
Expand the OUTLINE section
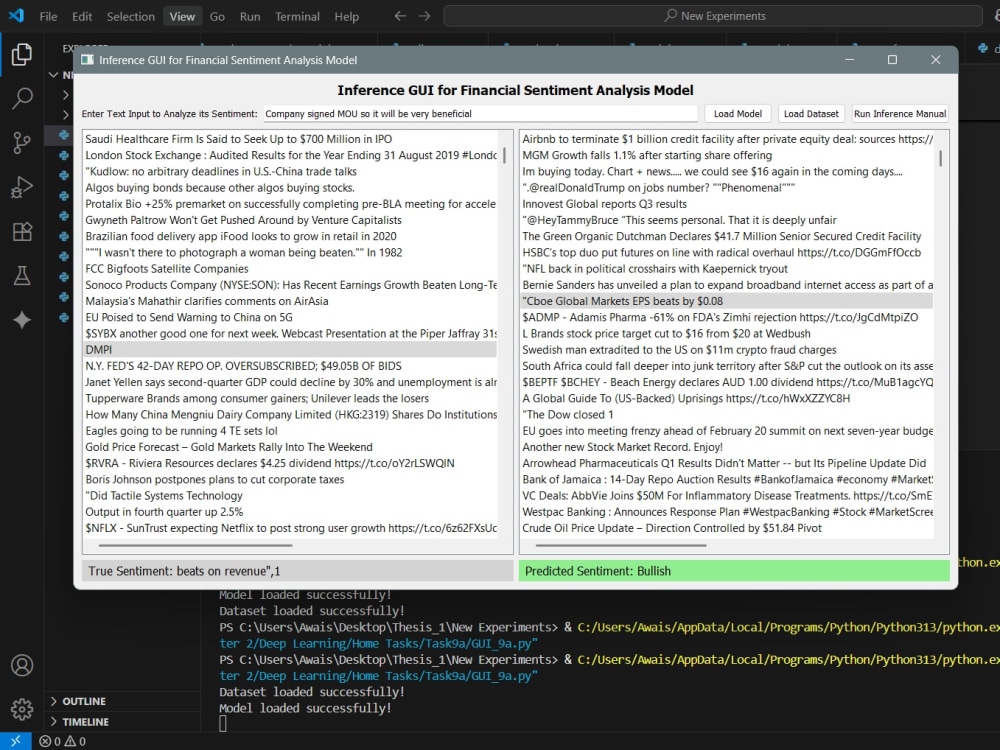pyautogui.click(x=84, y=701)
